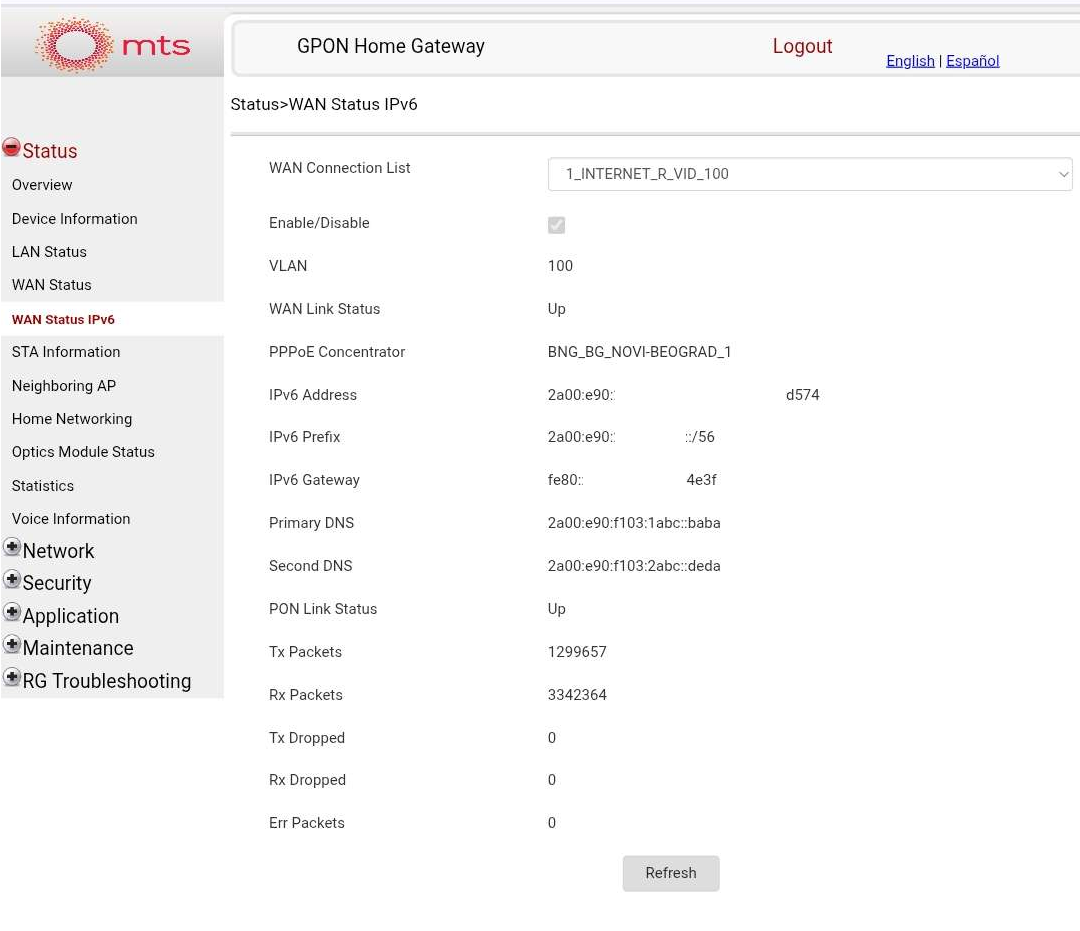
Task: Expand Security using its plus icon
Action: (x=12, y=580)
